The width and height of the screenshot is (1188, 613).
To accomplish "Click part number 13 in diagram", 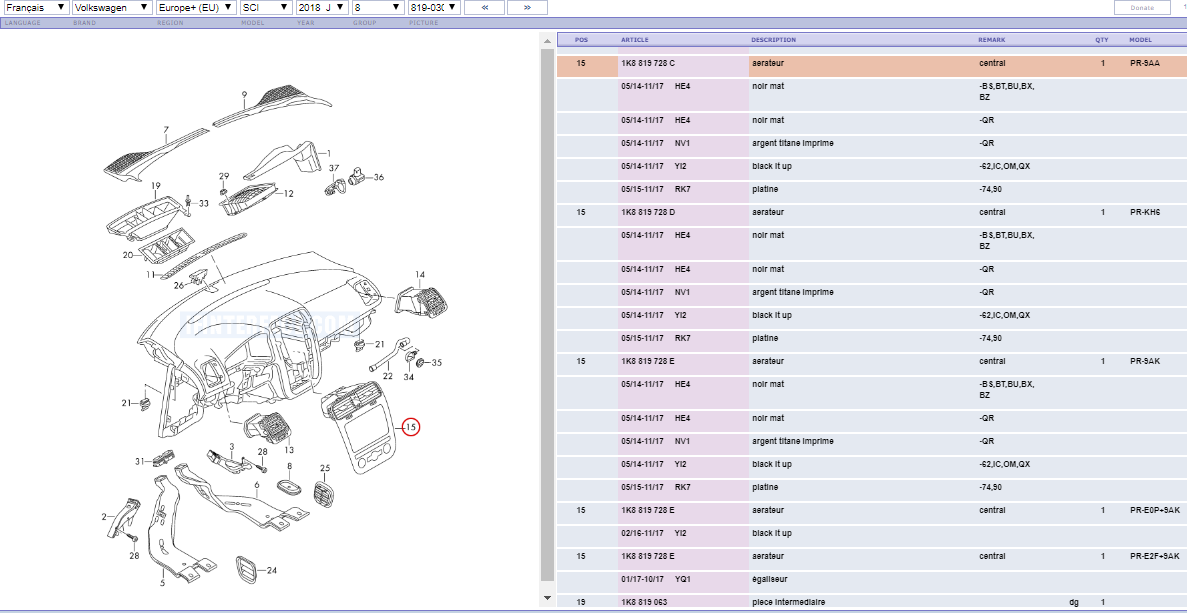I will click(x=289, y=449).
